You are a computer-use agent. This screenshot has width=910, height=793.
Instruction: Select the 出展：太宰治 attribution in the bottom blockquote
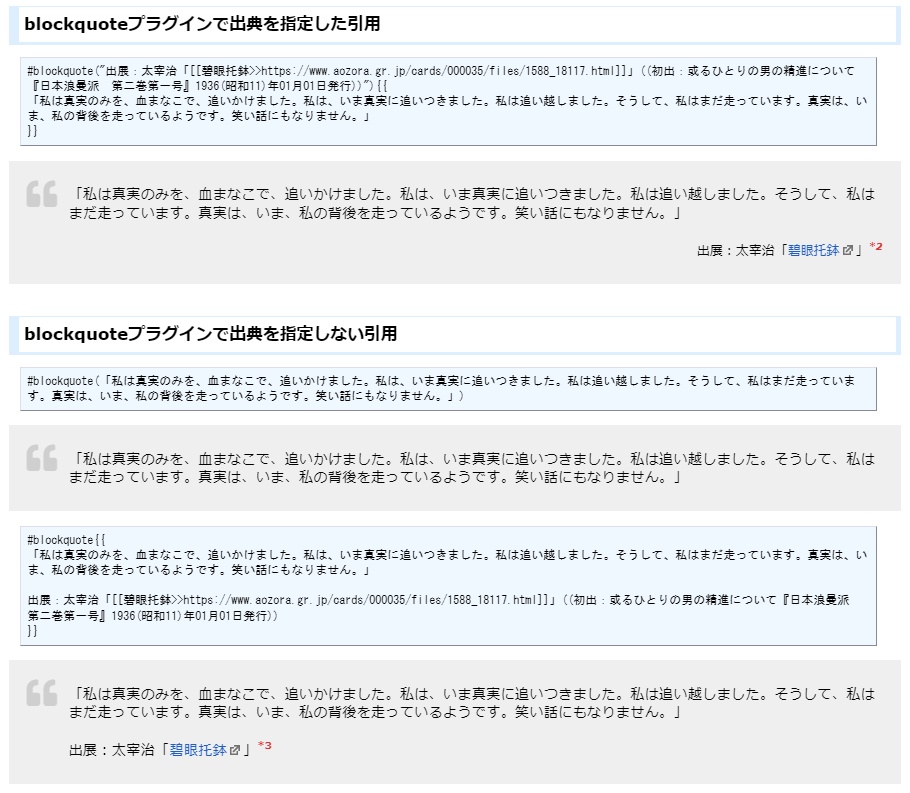pos(110,750)
